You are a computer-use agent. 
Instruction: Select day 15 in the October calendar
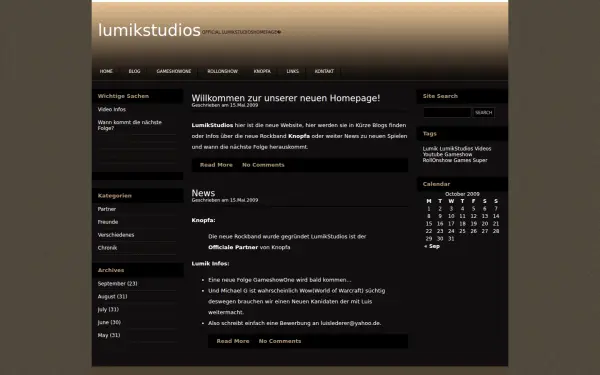pyautogui.click(x=429, y=224)
